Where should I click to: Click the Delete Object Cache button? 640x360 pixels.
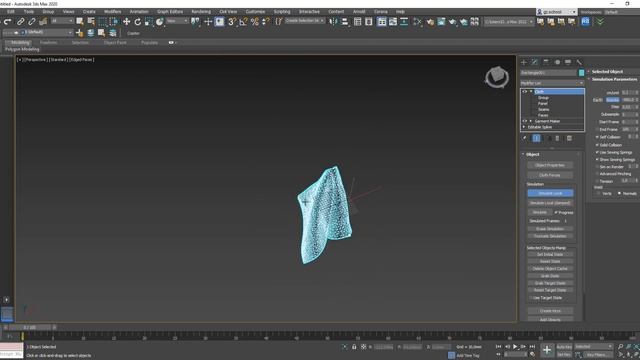tap(550, 269)
